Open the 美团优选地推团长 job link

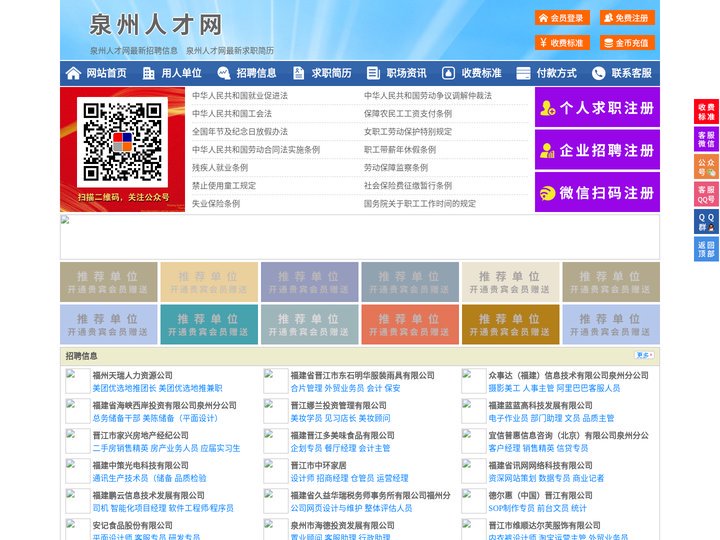[x=124, y=388]
